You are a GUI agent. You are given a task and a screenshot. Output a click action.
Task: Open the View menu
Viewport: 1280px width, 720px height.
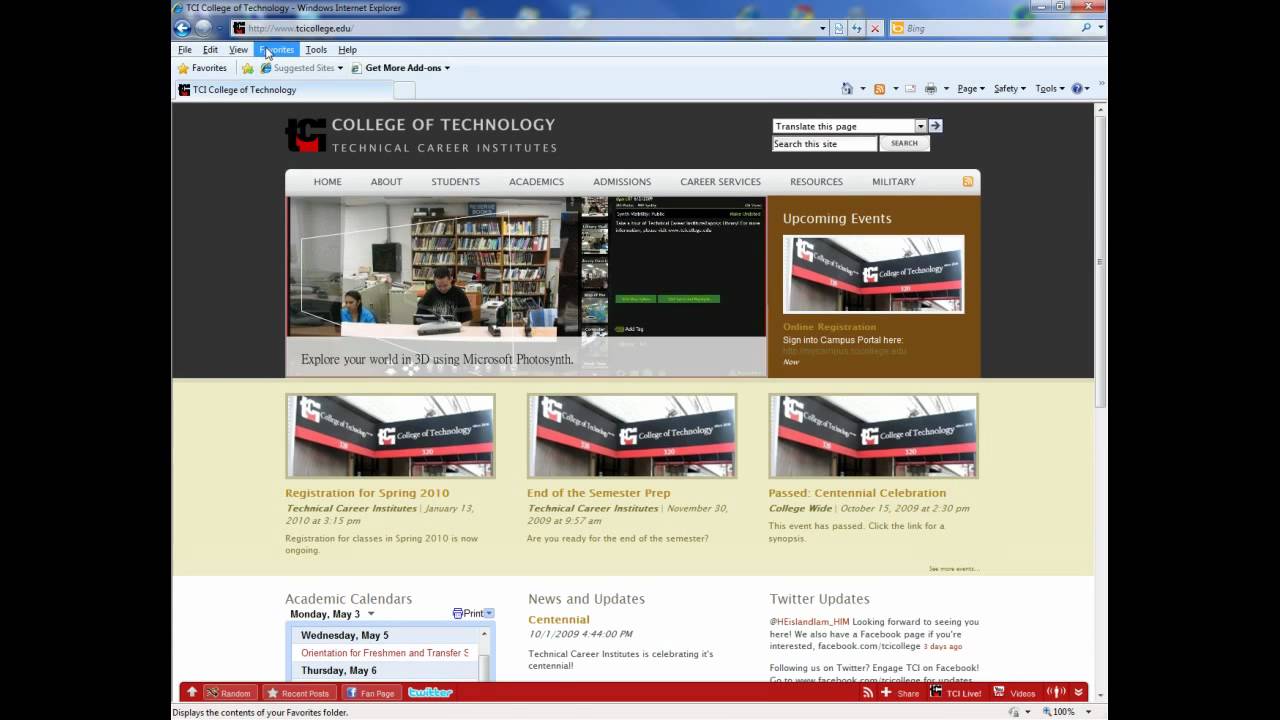pos(238,49)
